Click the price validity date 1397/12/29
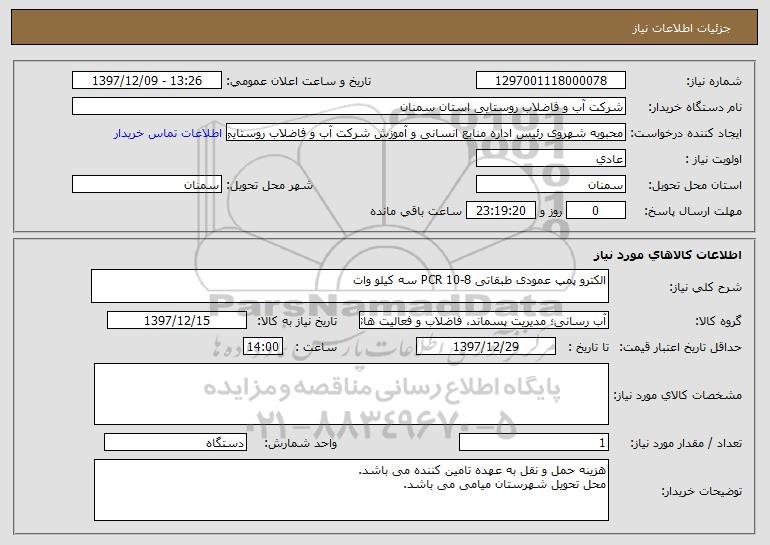Viewport: 770px width, 545px height. pyautogui.click(x=486, y=346)
